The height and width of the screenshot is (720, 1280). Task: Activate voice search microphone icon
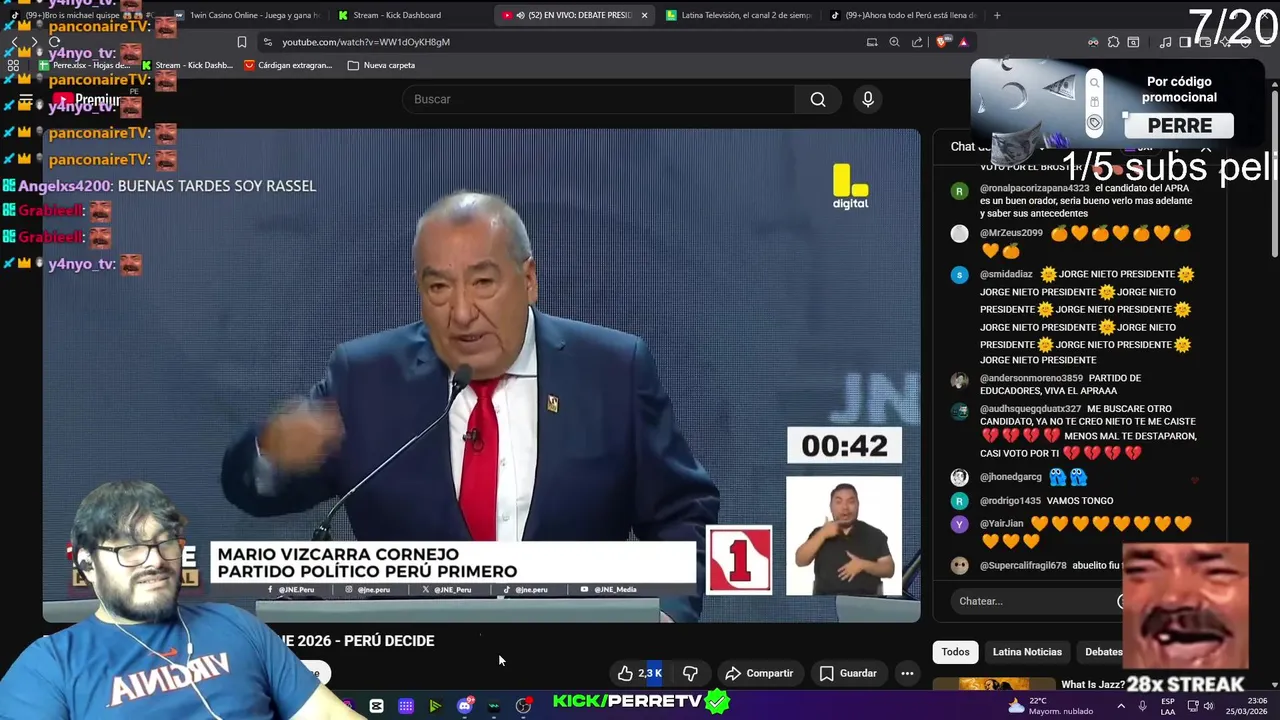pyautogui.click(x=868, y=99)
